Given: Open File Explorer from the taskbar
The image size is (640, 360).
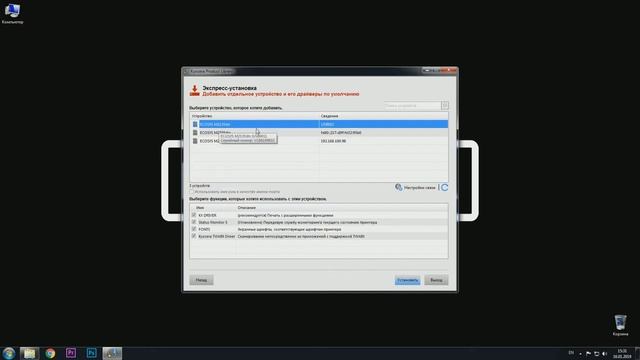Looking at the screenshot, I should pyautogui.click(x=29, y=353).
